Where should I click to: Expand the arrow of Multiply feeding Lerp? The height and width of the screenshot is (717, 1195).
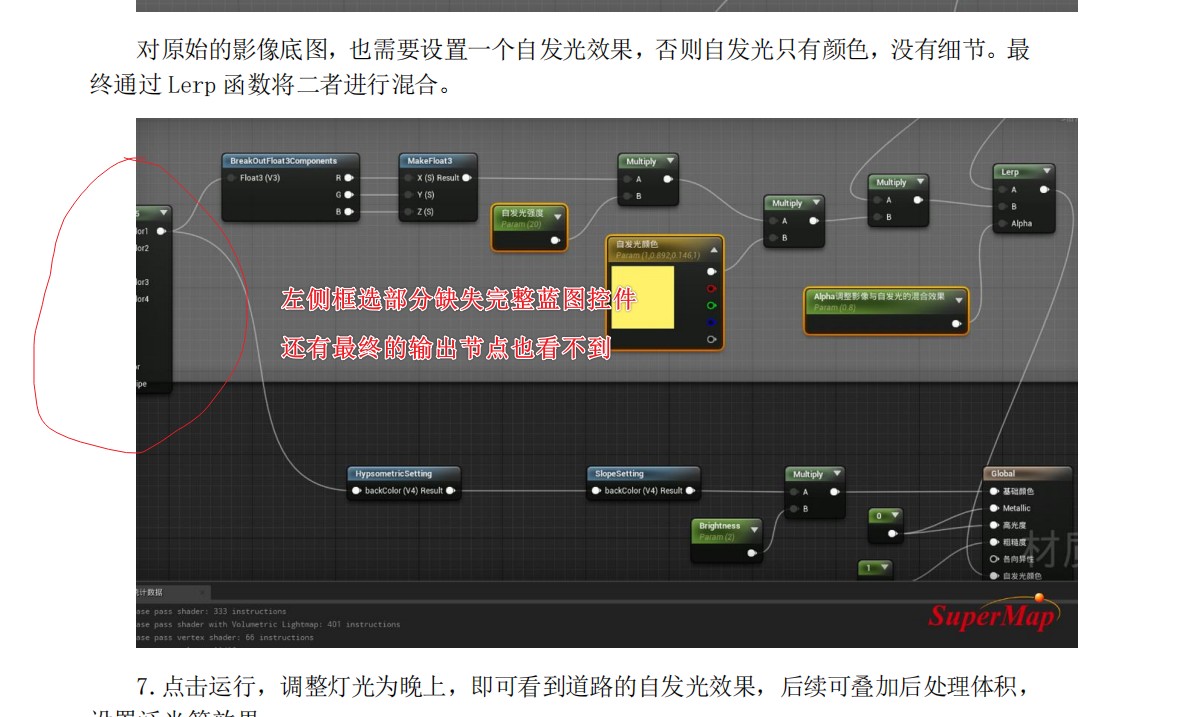[920, 181]
